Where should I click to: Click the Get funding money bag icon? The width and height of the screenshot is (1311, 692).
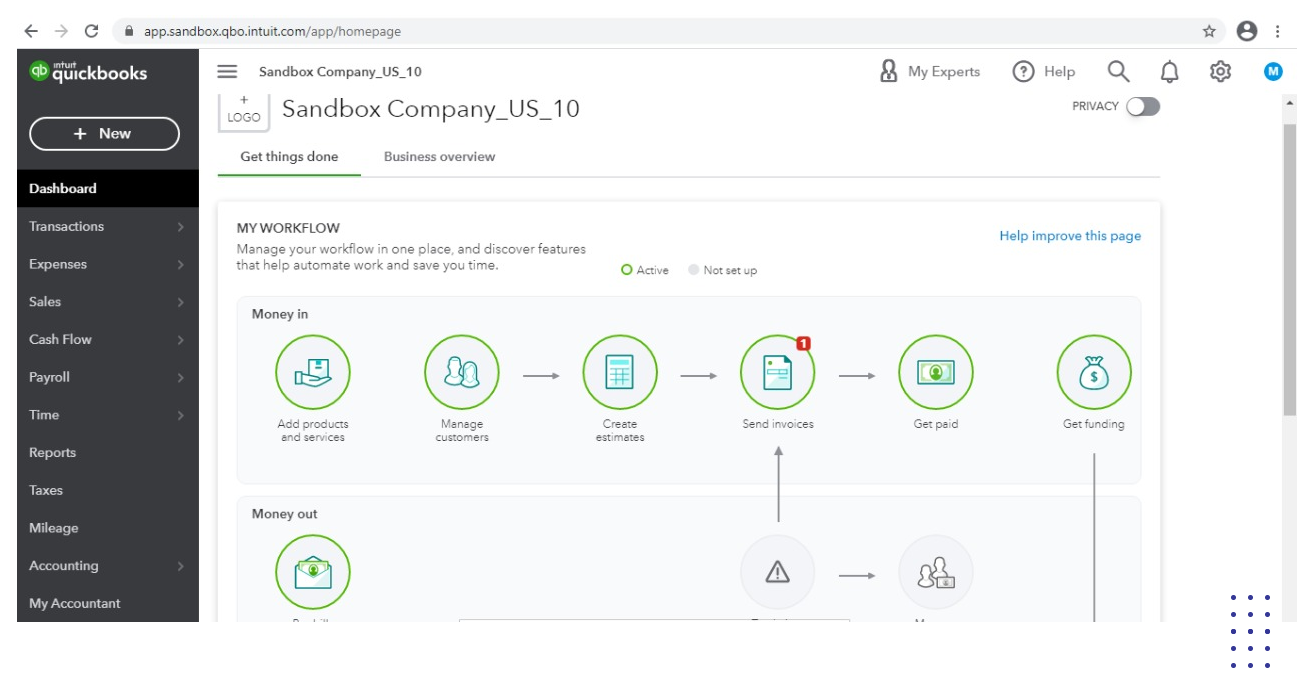(x=1094, y=372)
